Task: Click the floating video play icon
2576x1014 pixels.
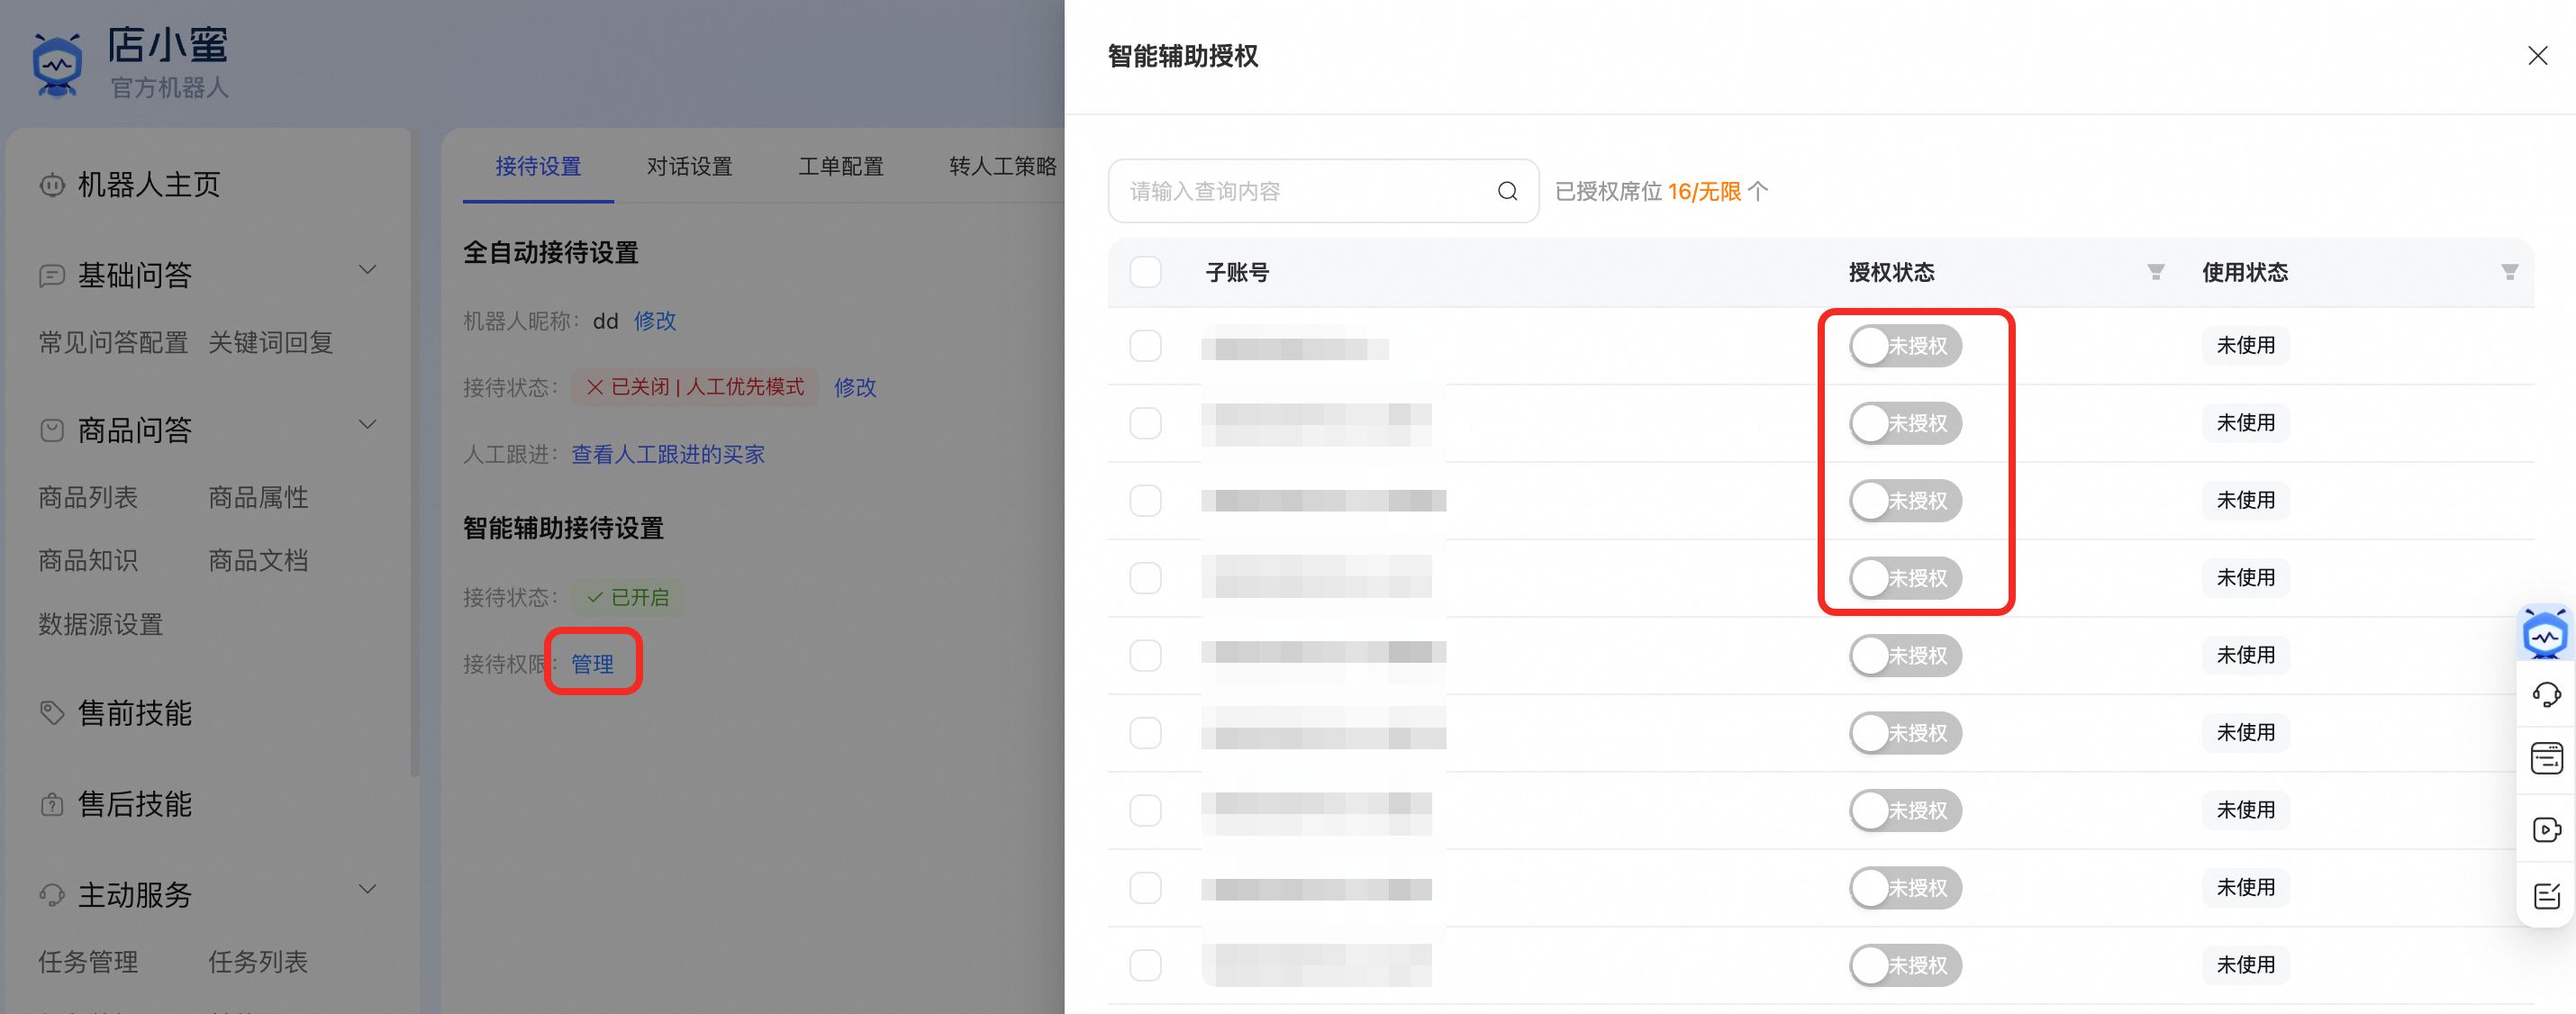Action: 2546,830
